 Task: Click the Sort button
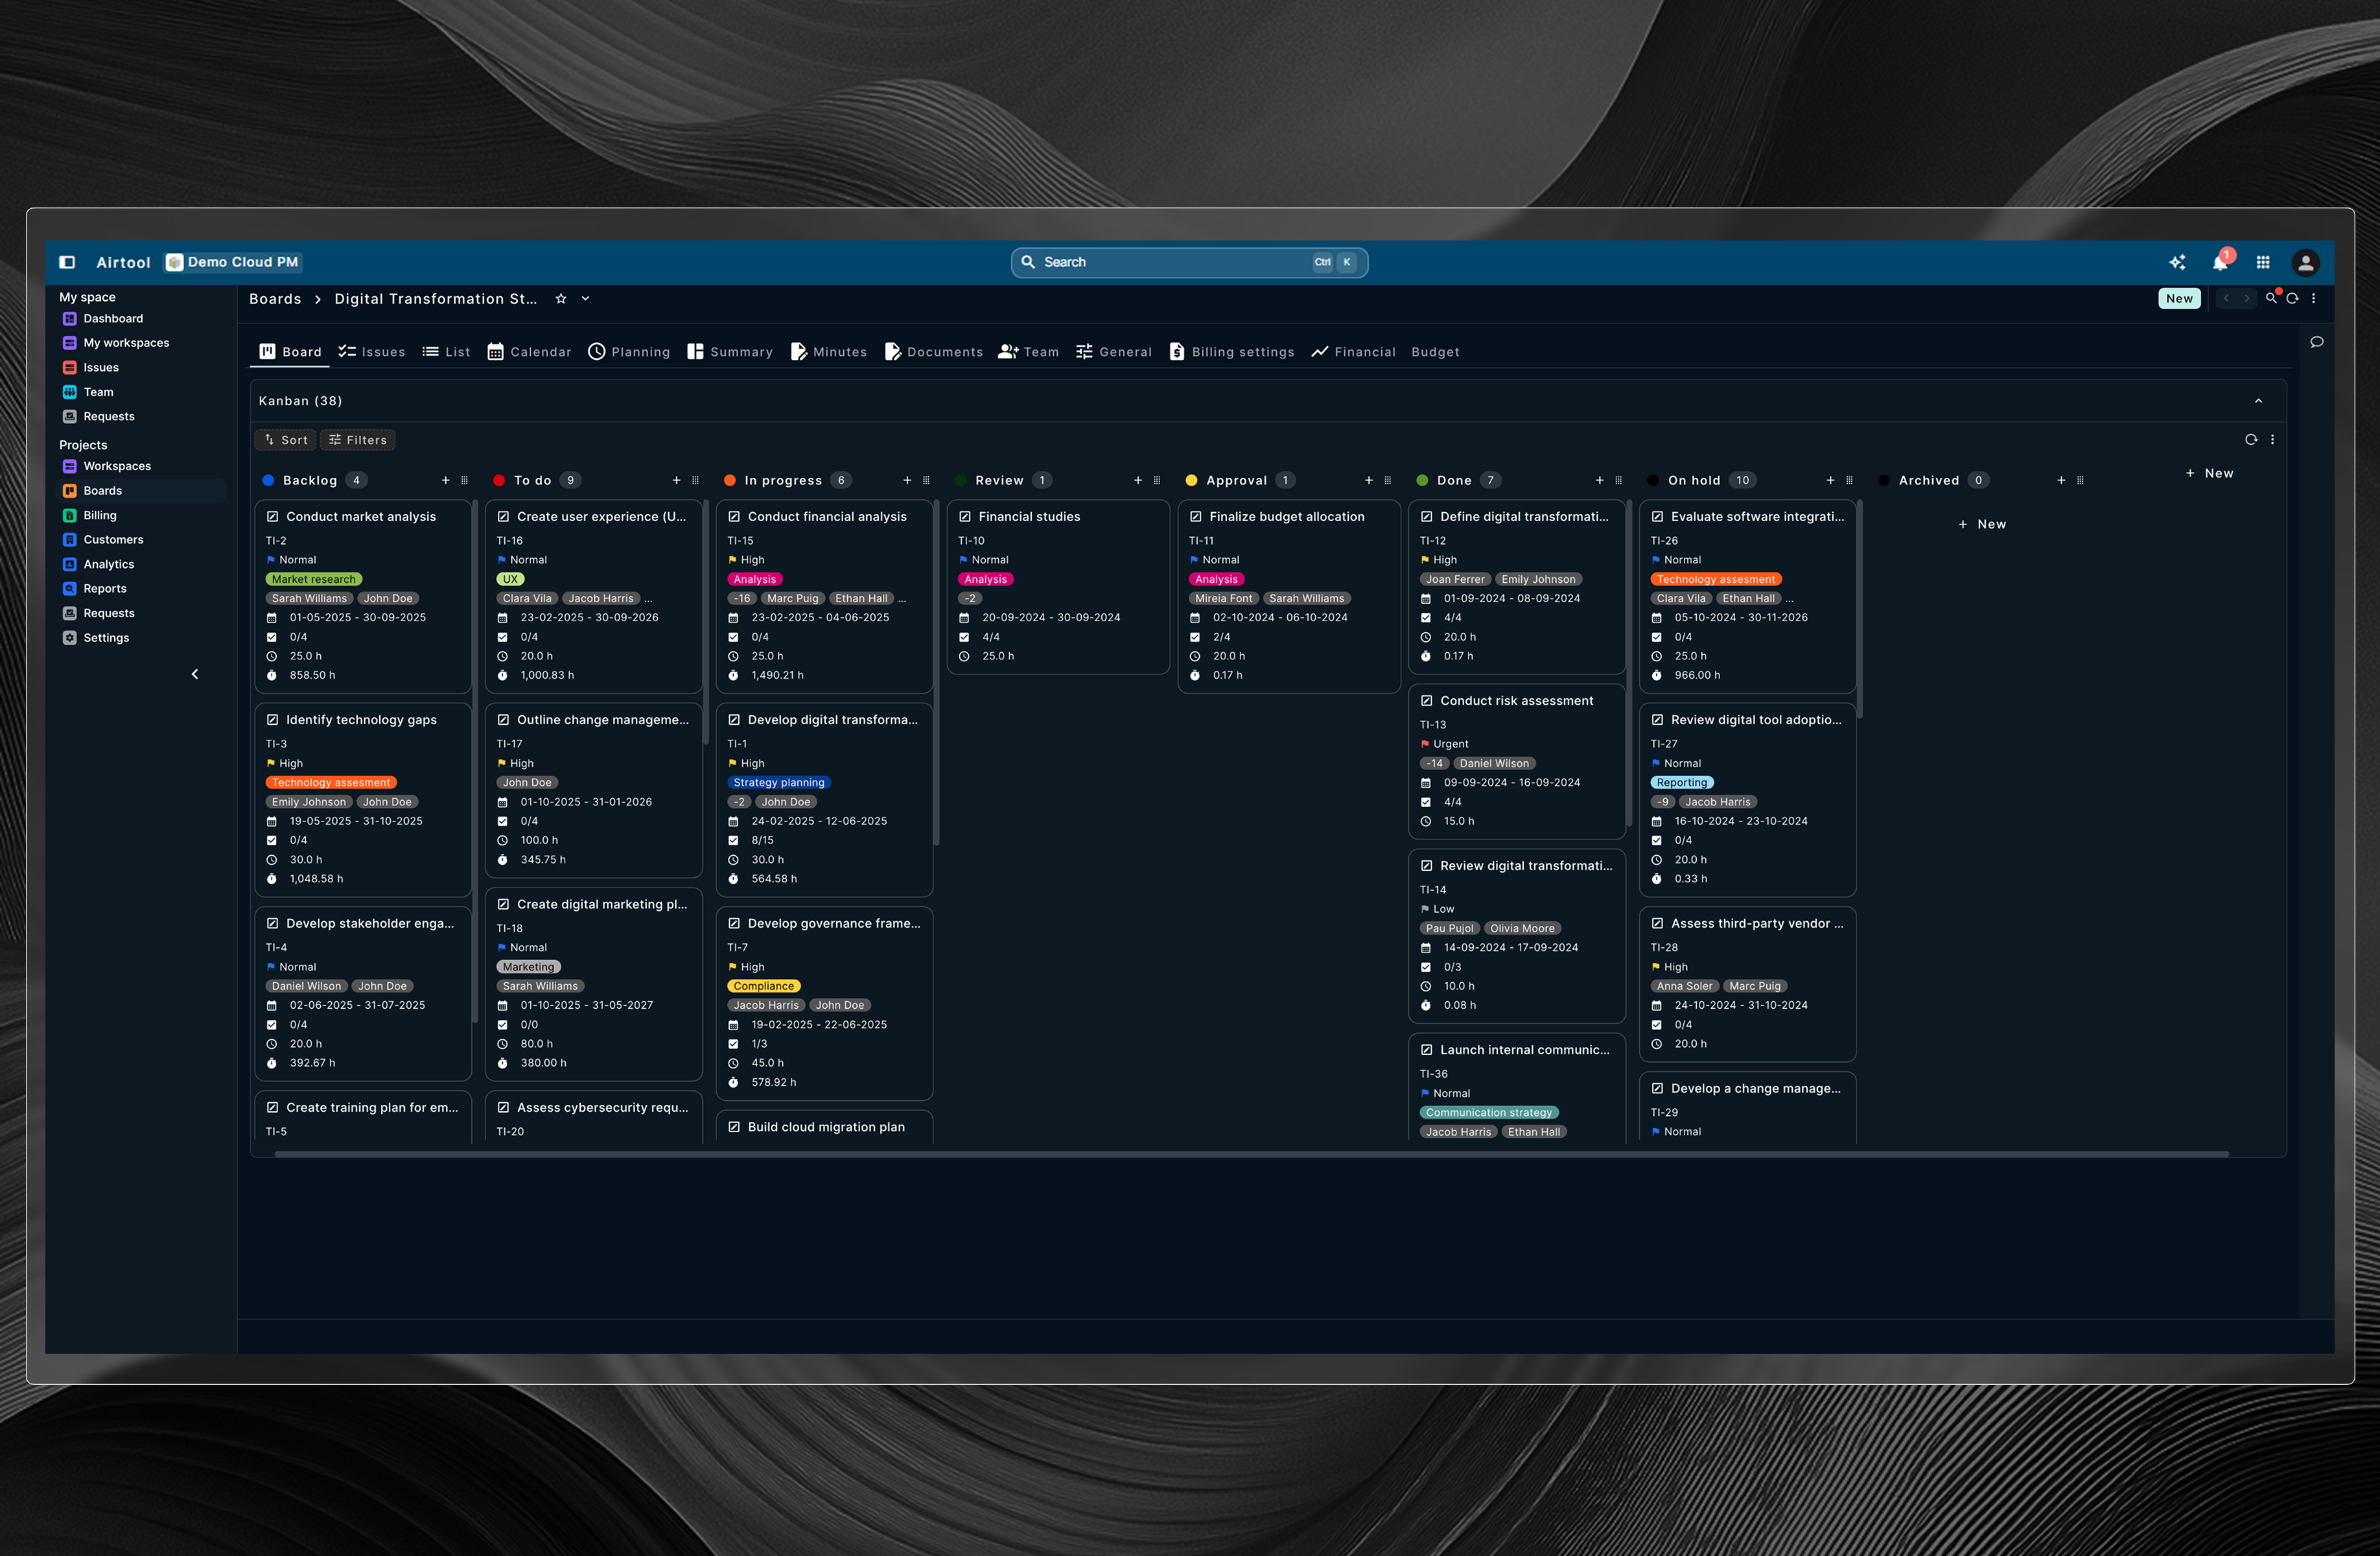[x=286, y=439]
